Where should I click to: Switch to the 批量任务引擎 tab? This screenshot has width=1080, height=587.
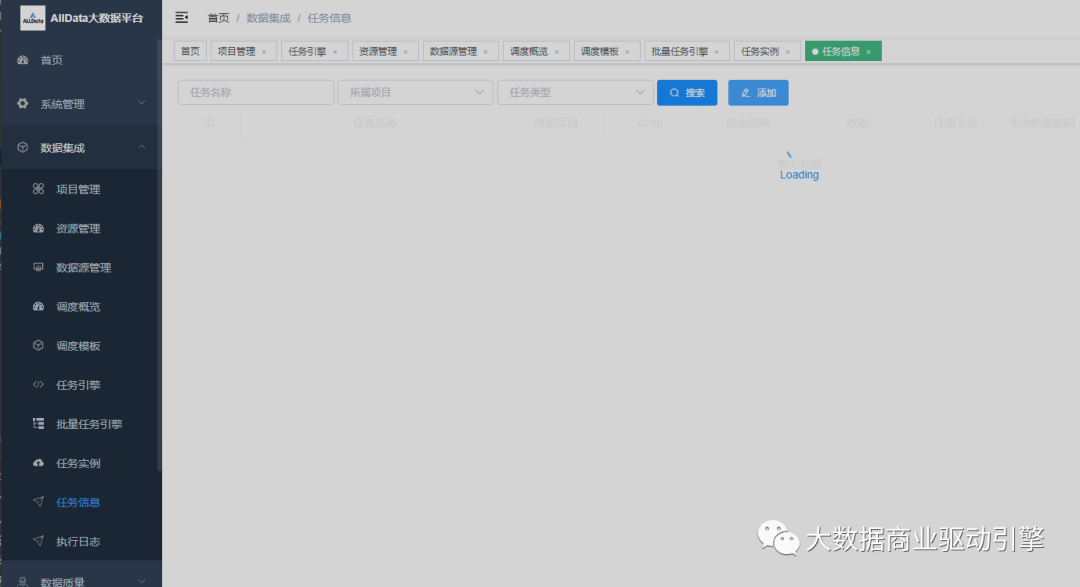pyautogui.click(x=679, y=51)
